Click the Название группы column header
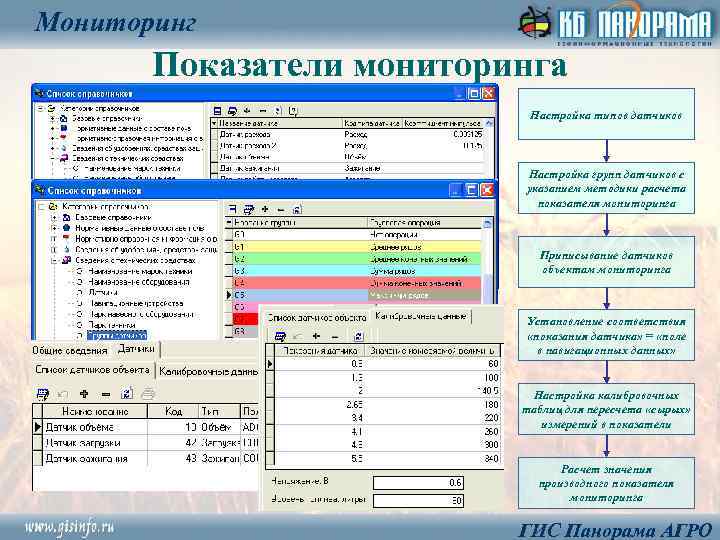Image resolution: width=720 pixels, height=540 pixels. [x=300, y=223]
